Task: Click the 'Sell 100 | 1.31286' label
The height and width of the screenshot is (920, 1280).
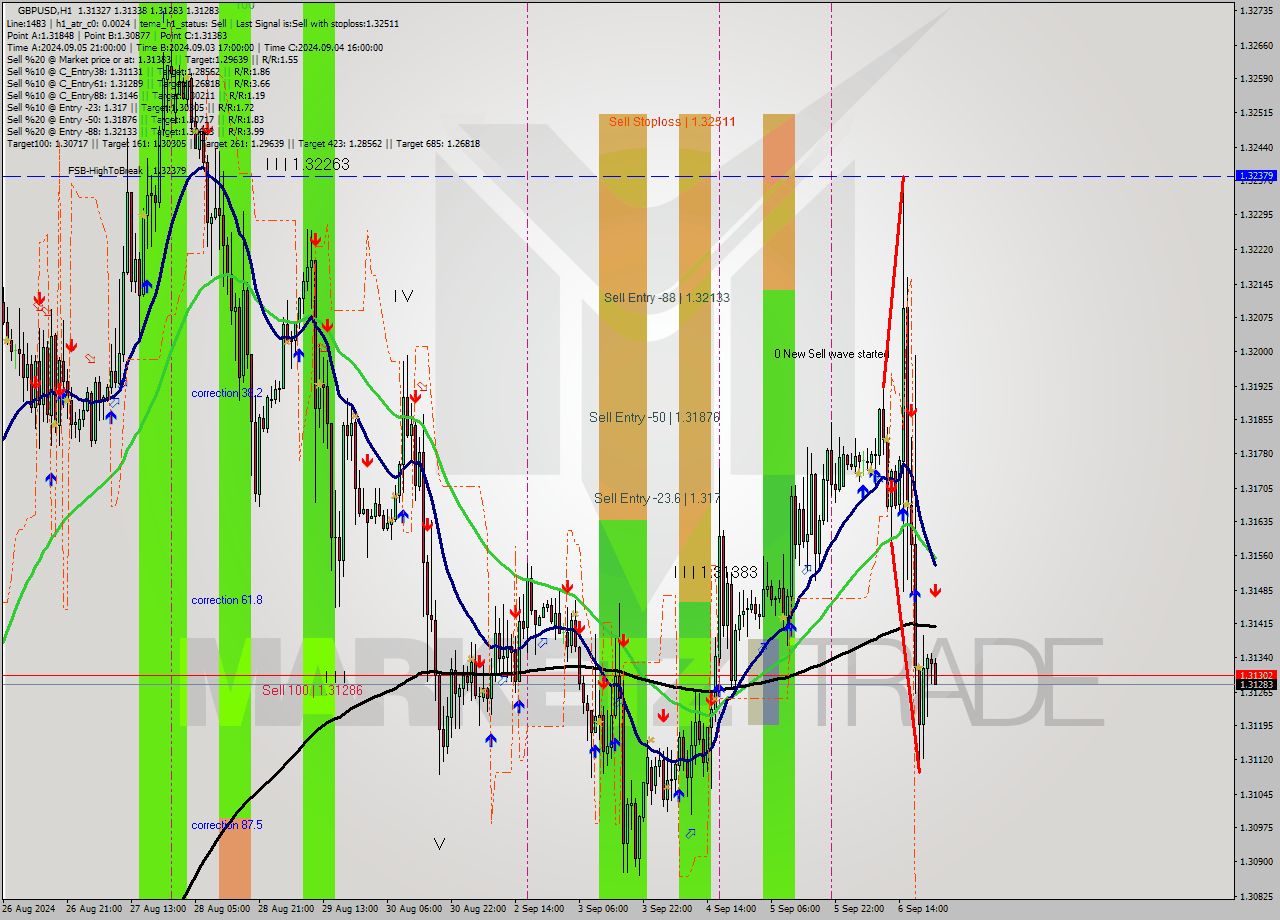Action: (312, 690)
